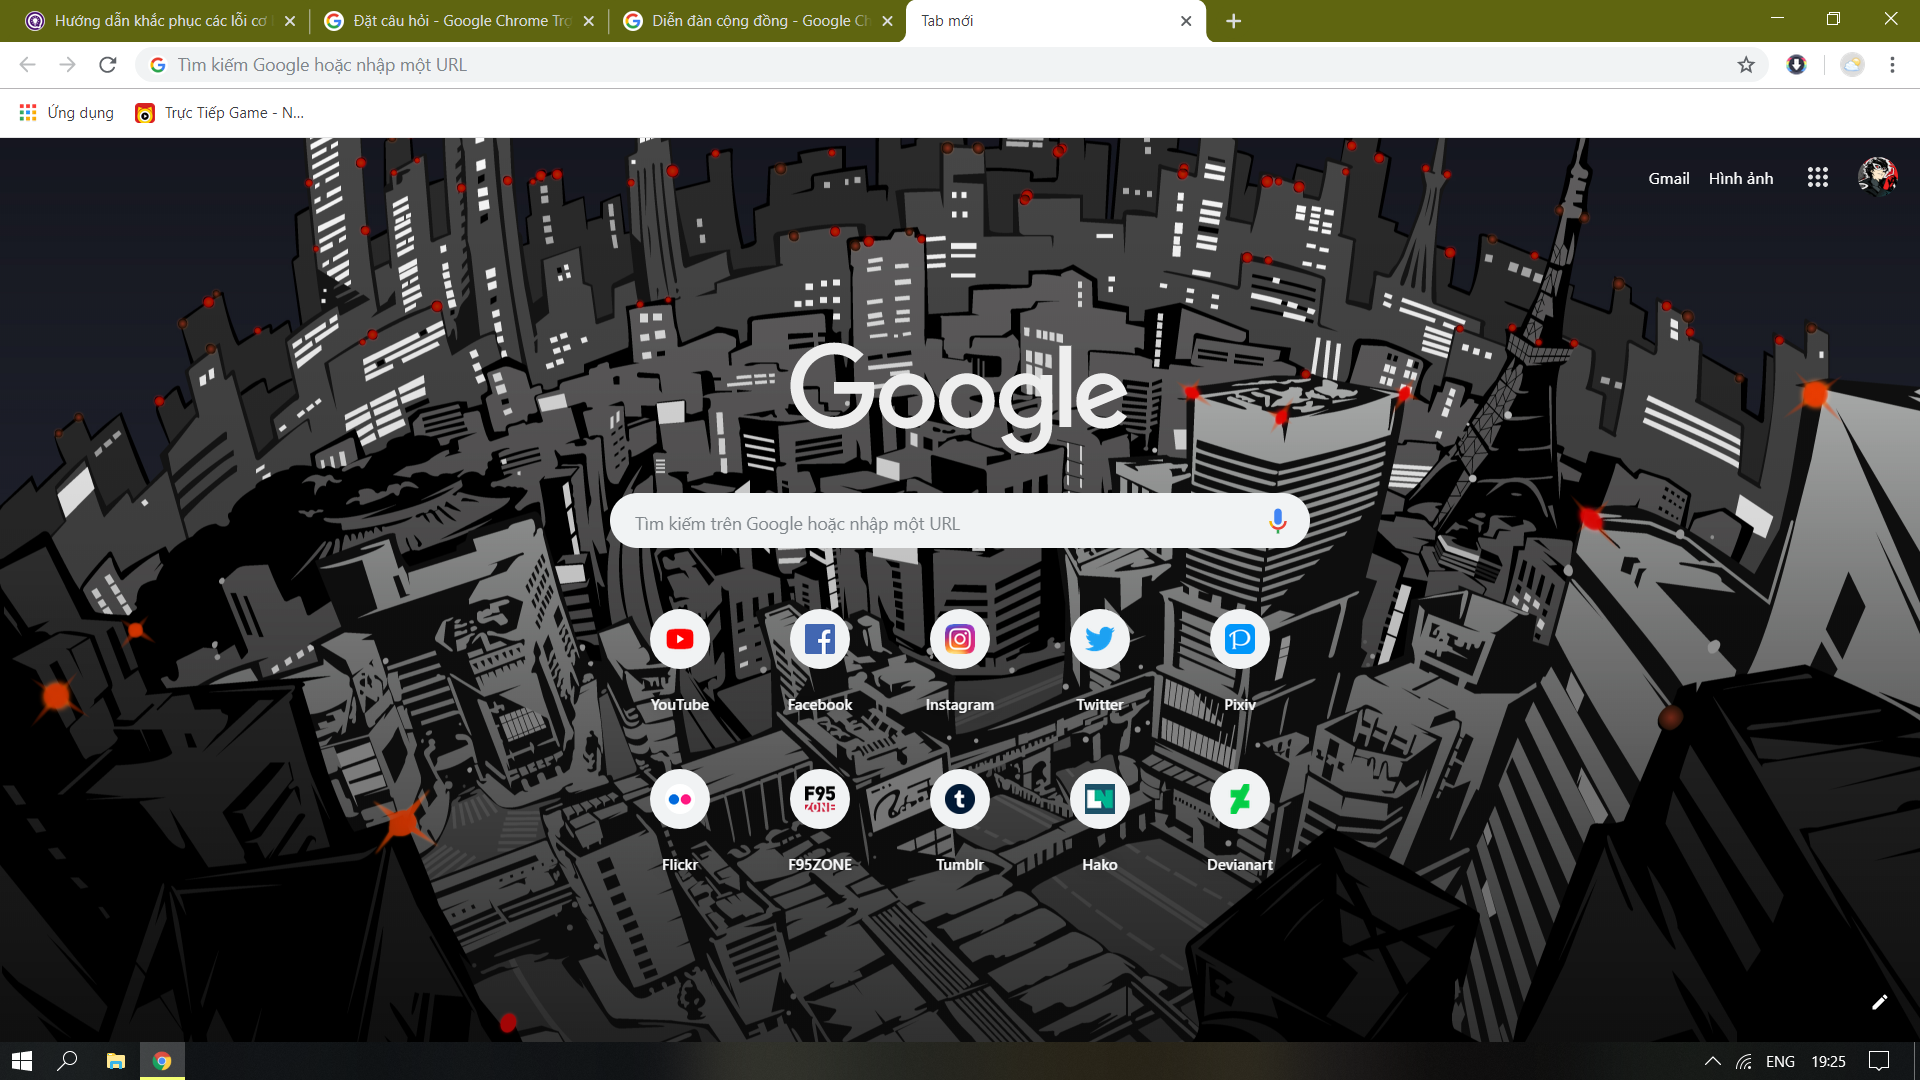Start voice search with the microphone icon
Image resolution: width=1920 pixels, height=1080 pixels.
point(1277,521)
